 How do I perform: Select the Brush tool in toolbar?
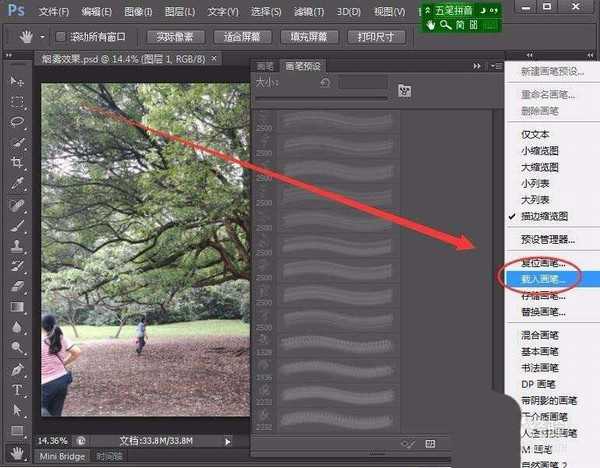coord(17,225)
